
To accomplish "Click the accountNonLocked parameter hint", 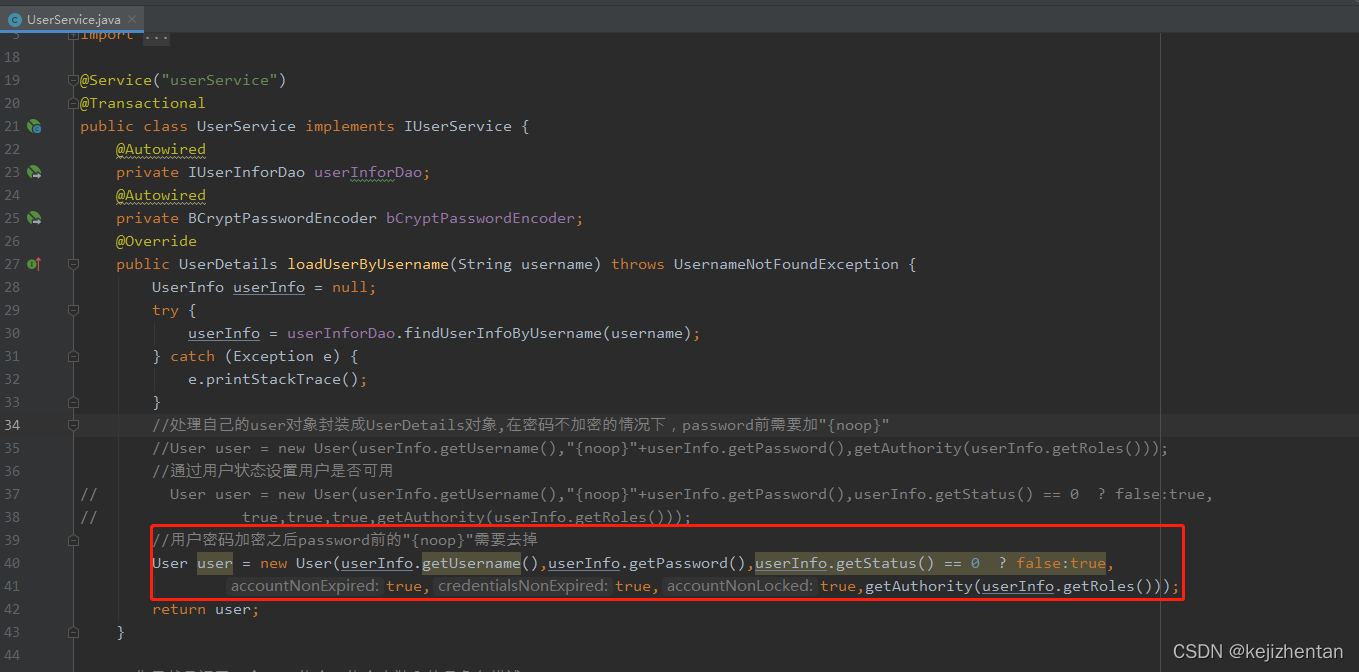I will 740,586.
